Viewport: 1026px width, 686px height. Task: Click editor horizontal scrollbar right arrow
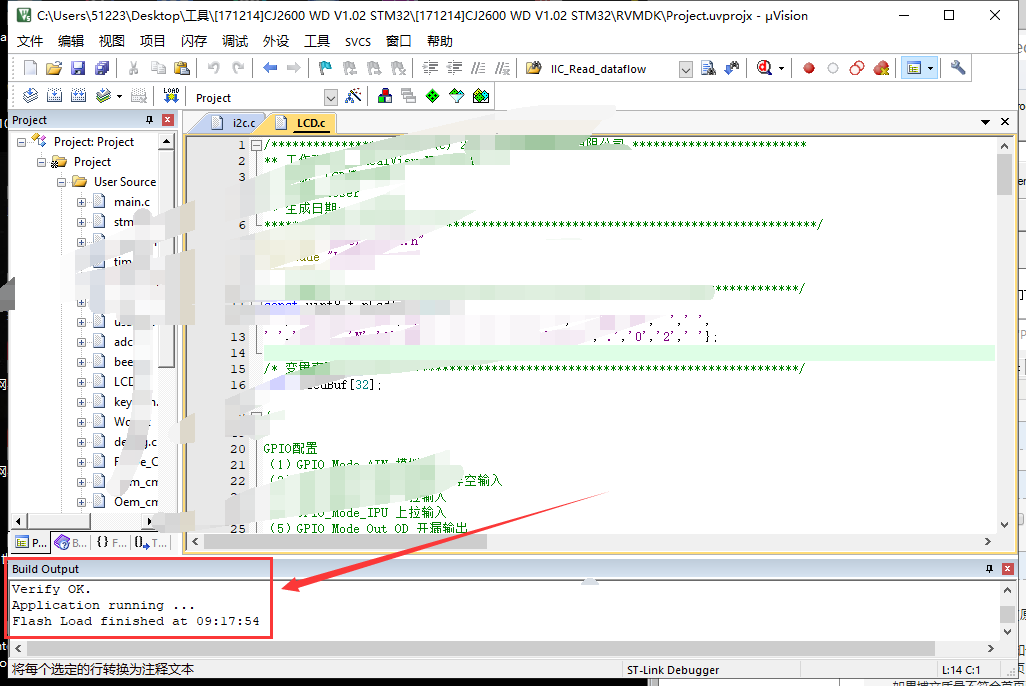point(987,541)
